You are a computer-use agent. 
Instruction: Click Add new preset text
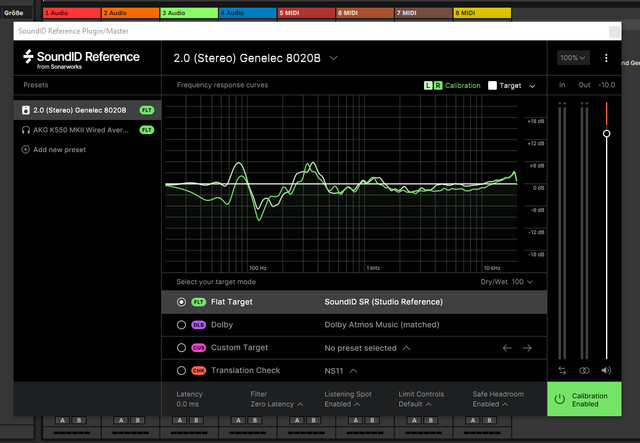[60, 150]
